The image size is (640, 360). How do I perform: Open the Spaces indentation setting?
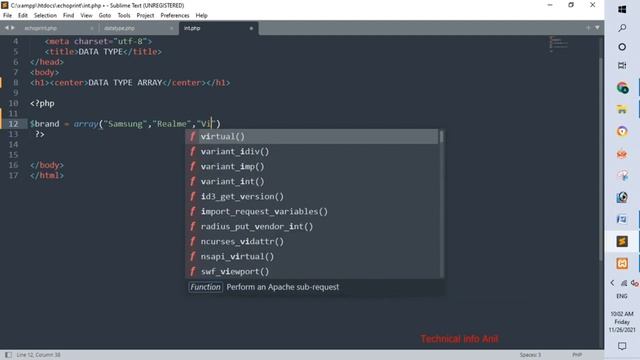(530, 355)
